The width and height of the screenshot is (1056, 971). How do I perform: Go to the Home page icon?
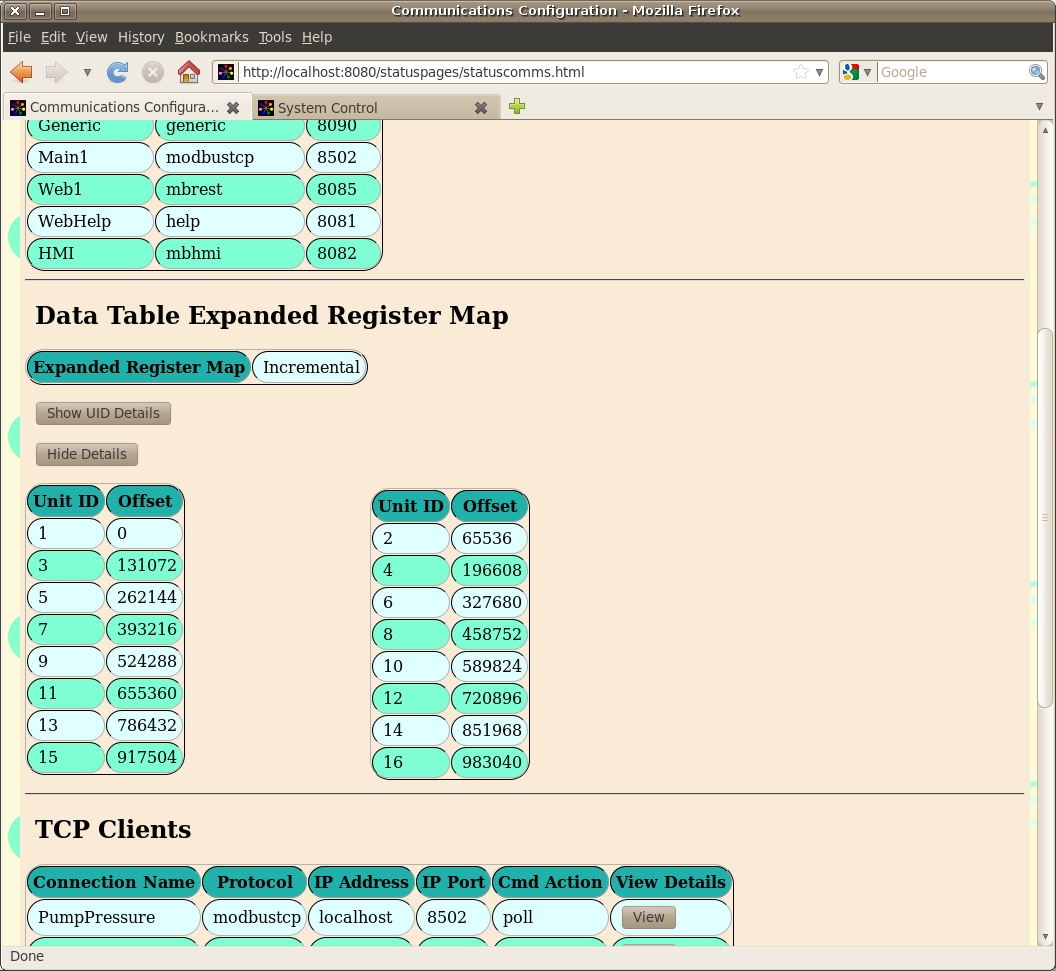(188, 72)
